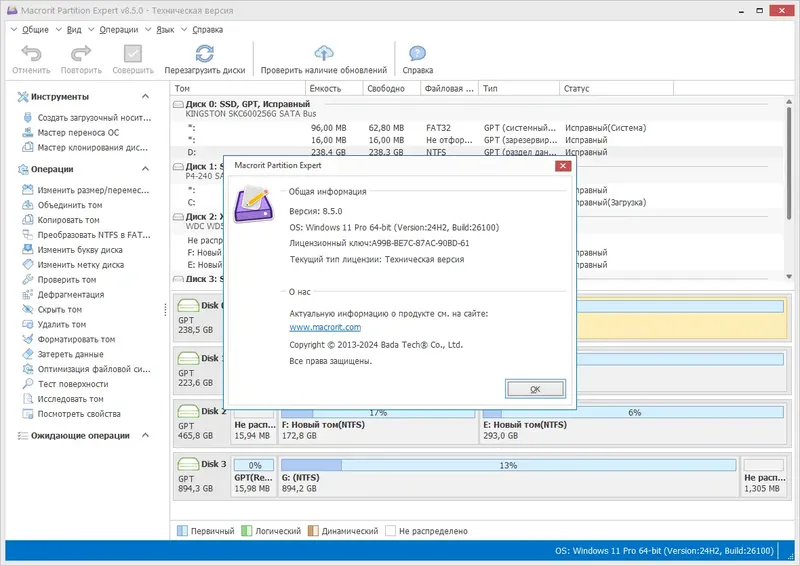Viewport: 800px width, 566px height.
Task: Select Удалить том operation
Action: tap(54, 324)
